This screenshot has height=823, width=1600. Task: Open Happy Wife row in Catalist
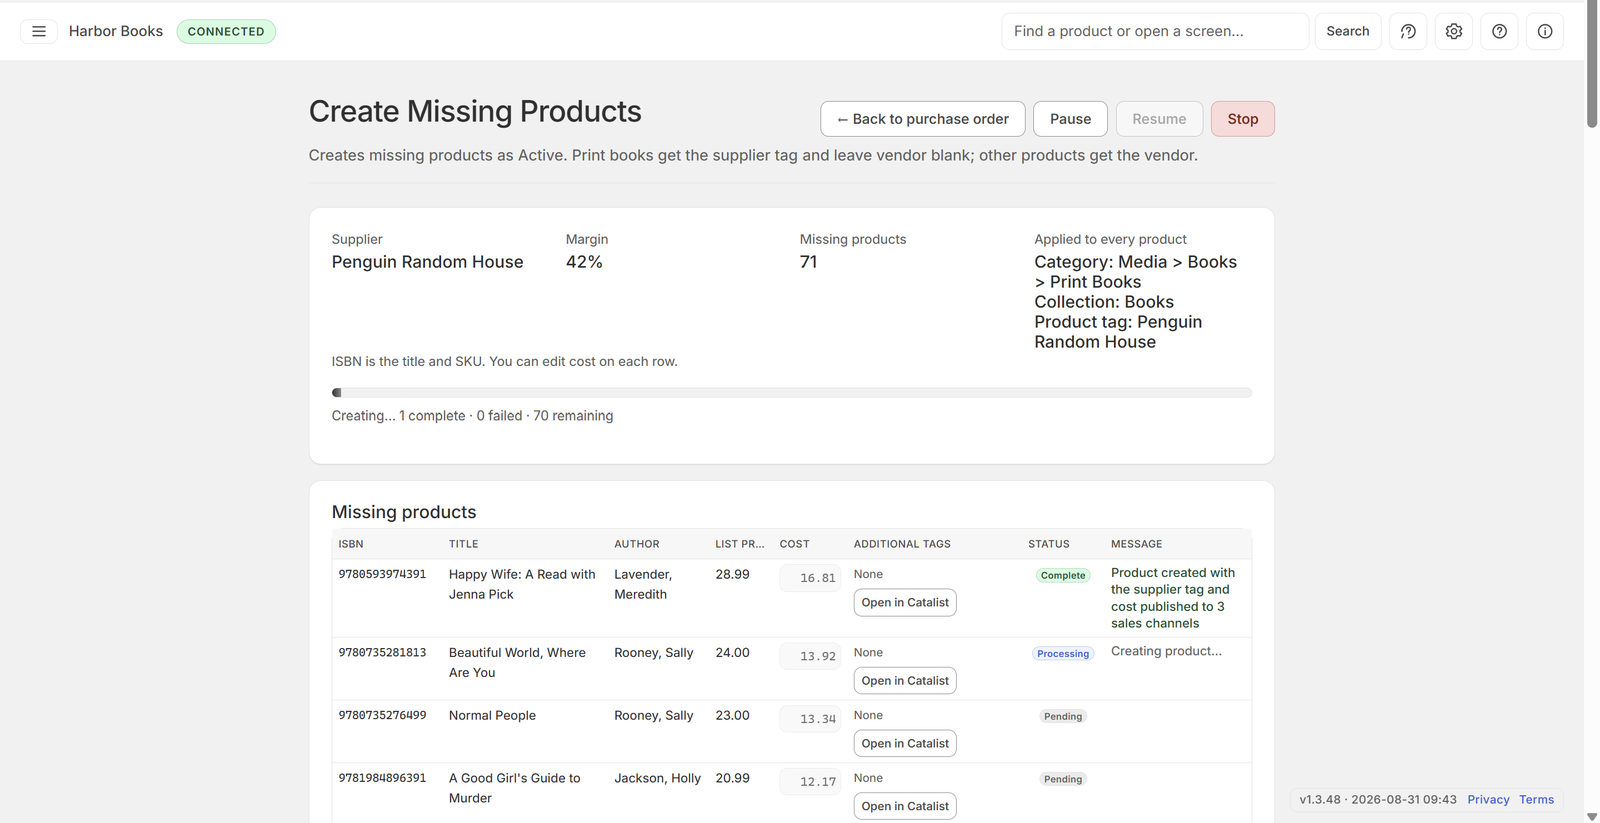[905, 602]
